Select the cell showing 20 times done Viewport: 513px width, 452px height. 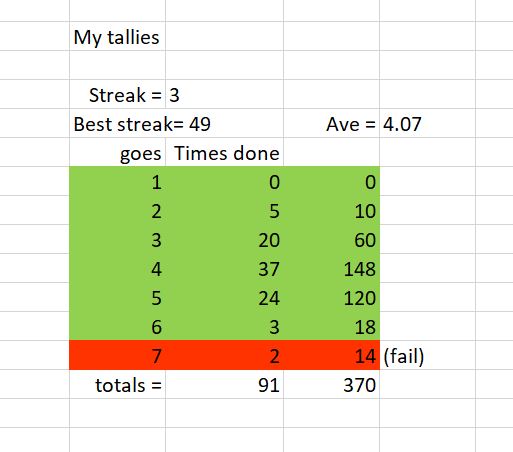[x=224, y=239]
